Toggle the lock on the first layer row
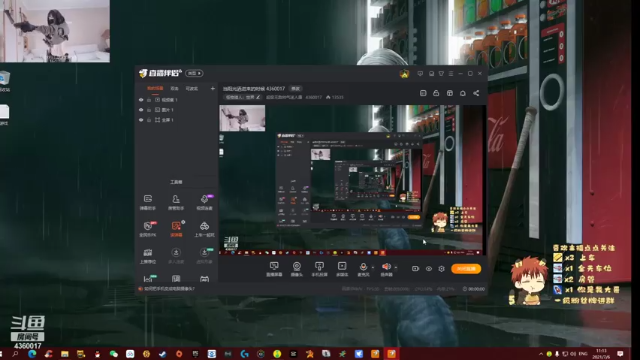 point(149,100)
